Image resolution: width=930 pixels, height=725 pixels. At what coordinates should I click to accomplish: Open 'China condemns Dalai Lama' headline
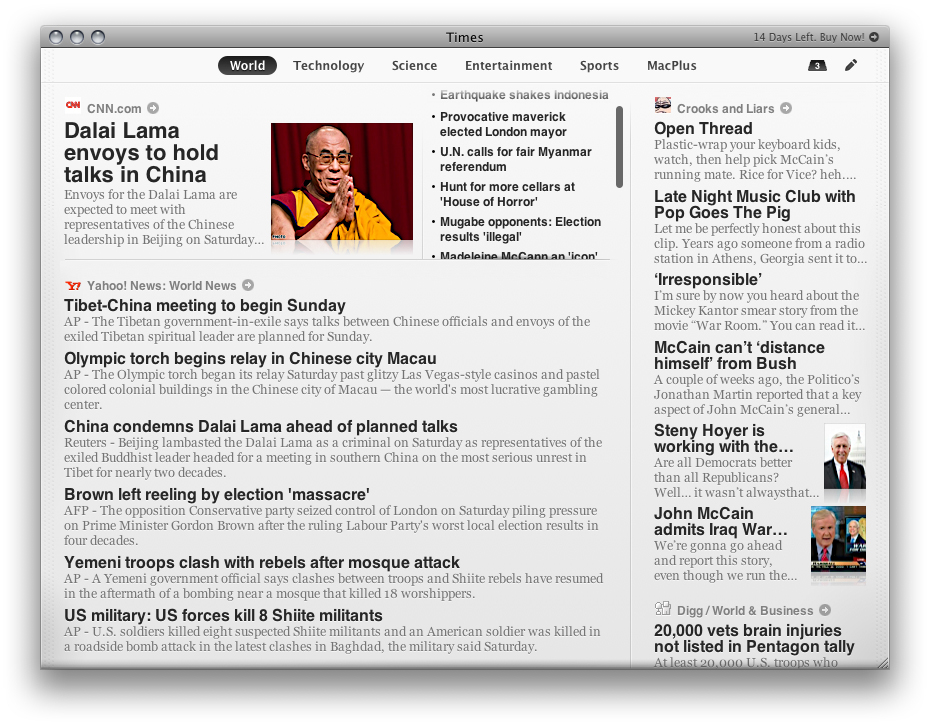point(261,427)
